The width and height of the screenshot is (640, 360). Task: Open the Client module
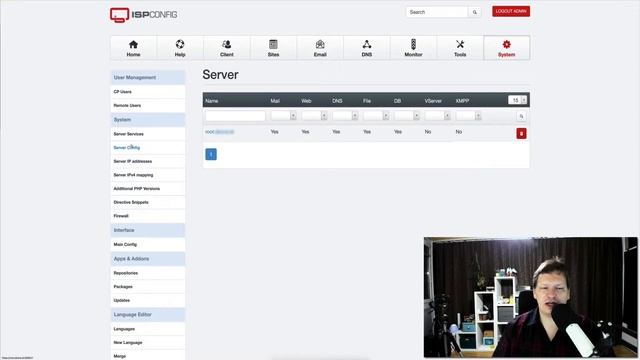click(227, 48)
